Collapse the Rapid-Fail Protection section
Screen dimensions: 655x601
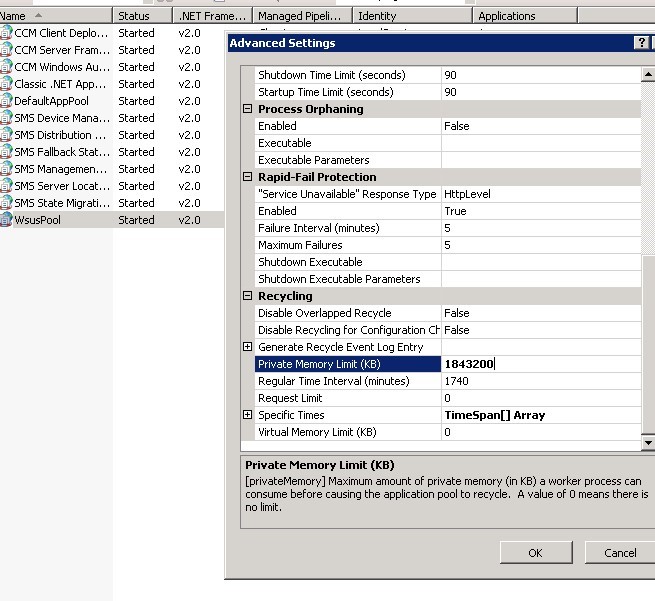tap(247, 177)
